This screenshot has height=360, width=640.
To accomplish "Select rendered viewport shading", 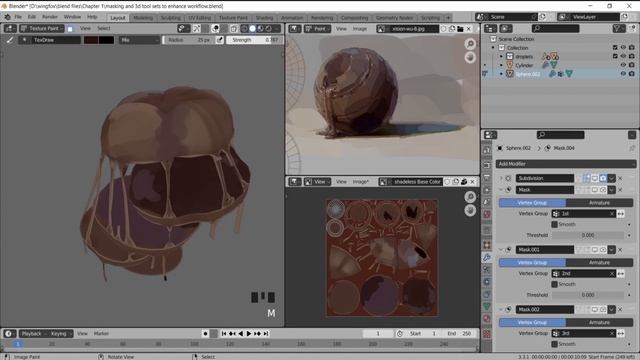I will click(x=269, y=29).
